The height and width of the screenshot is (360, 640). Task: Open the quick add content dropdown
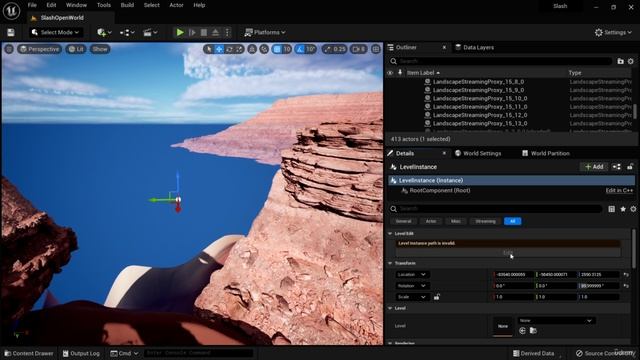104,32
